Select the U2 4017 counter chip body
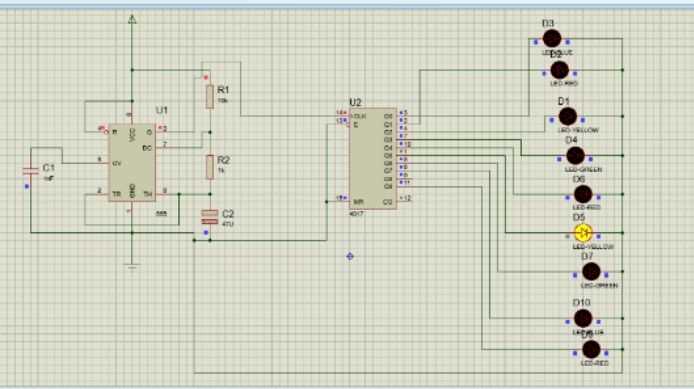Image resolution: width=694 pixels, height=389 pixels. click(373, 158)
